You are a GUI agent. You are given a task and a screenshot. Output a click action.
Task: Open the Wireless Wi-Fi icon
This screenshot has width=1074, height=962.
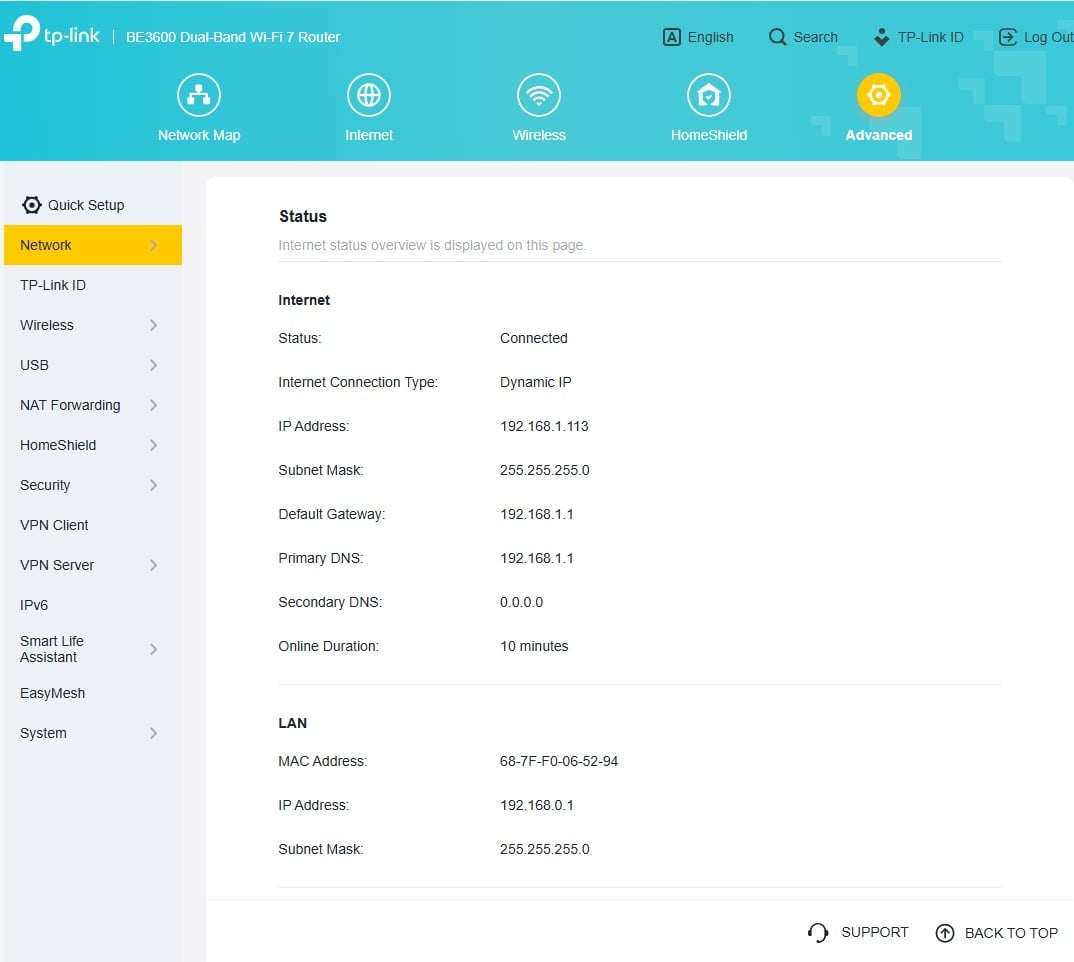click(539, 96)
